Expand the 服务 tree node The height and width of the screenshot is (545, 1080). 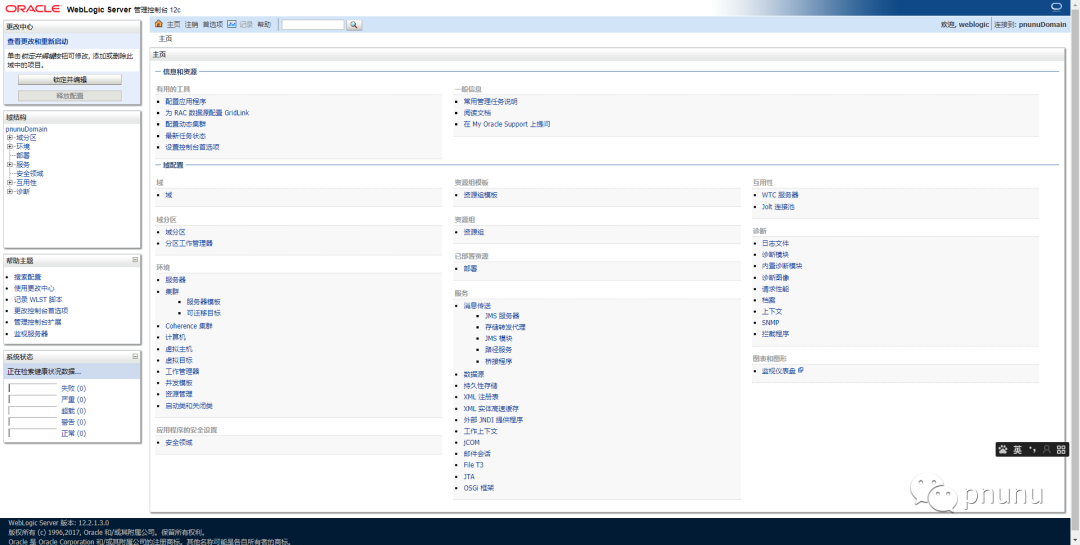tap(10, 165)
